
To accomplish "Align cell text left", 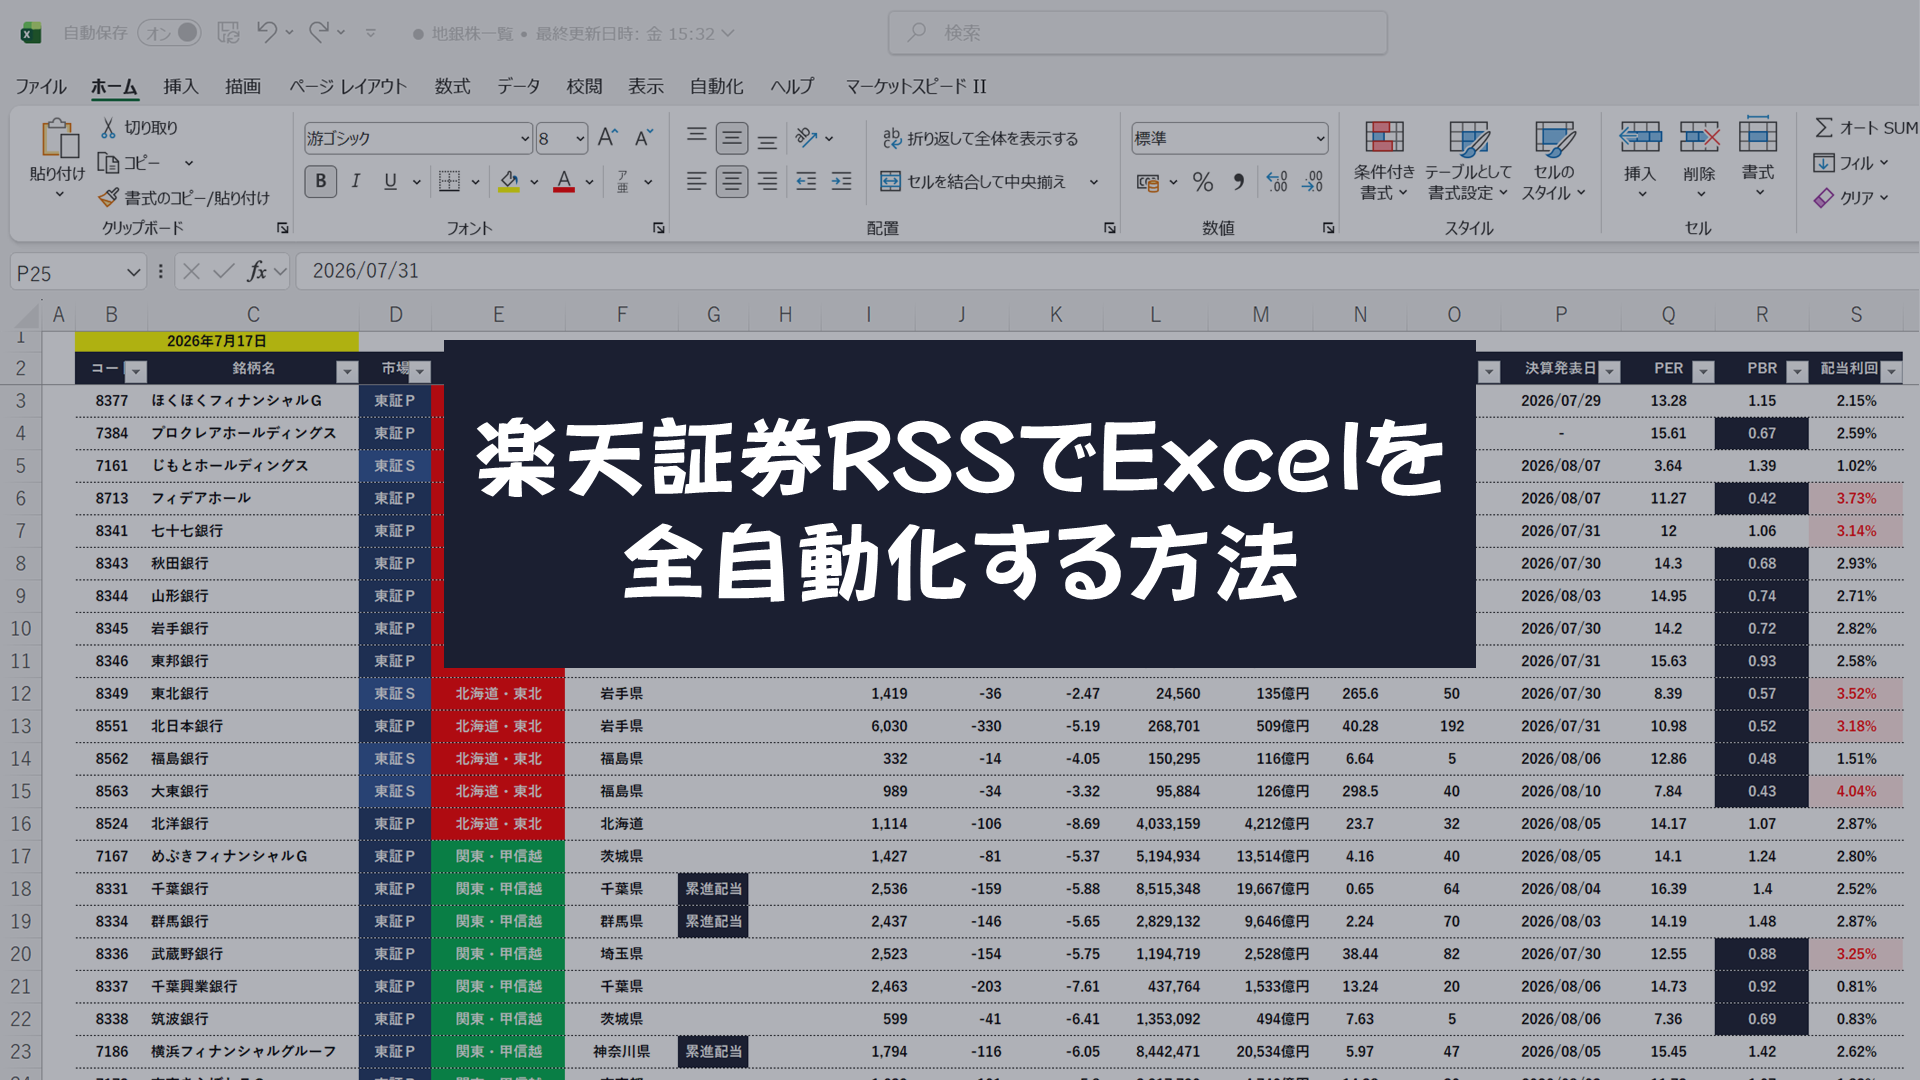I will tap(697, 182).
